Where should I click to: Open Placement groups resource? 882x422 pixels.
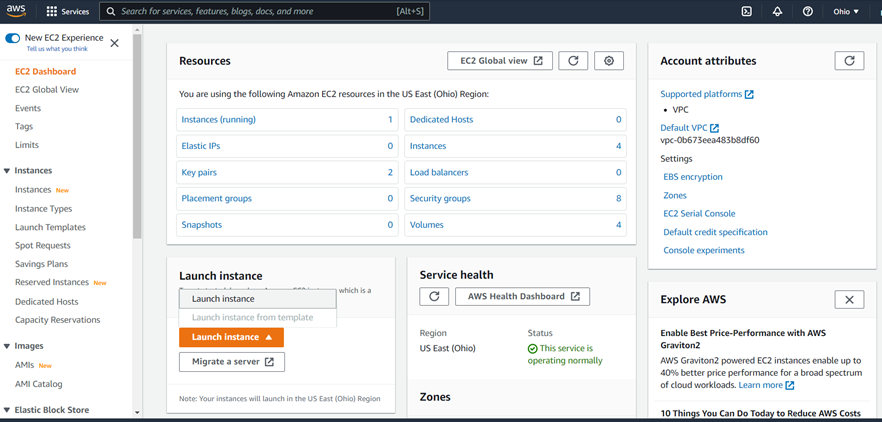point(287,199)
